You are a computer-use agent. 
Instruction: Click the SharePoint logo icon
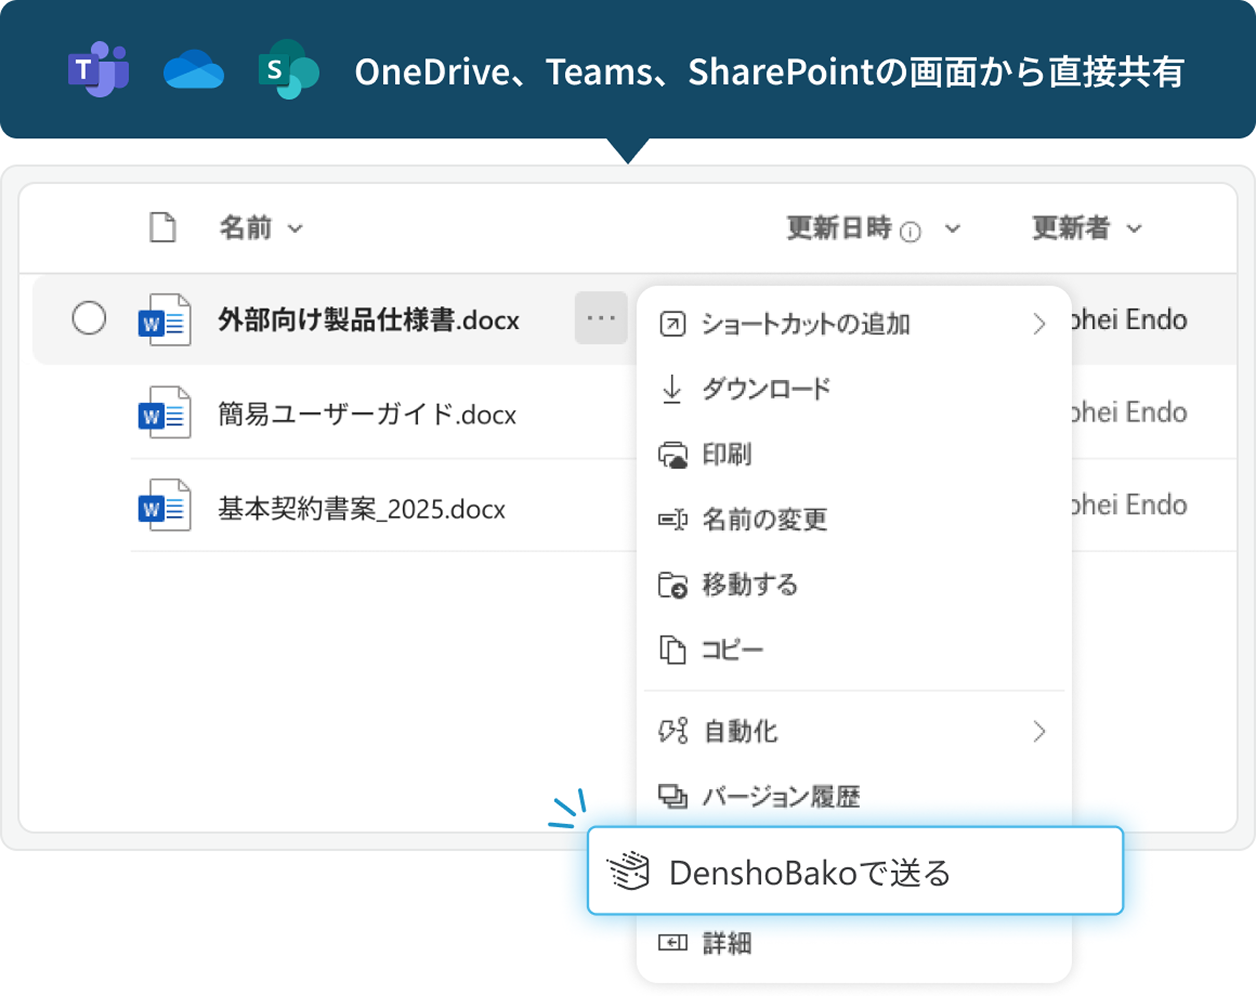pos(287,70)
